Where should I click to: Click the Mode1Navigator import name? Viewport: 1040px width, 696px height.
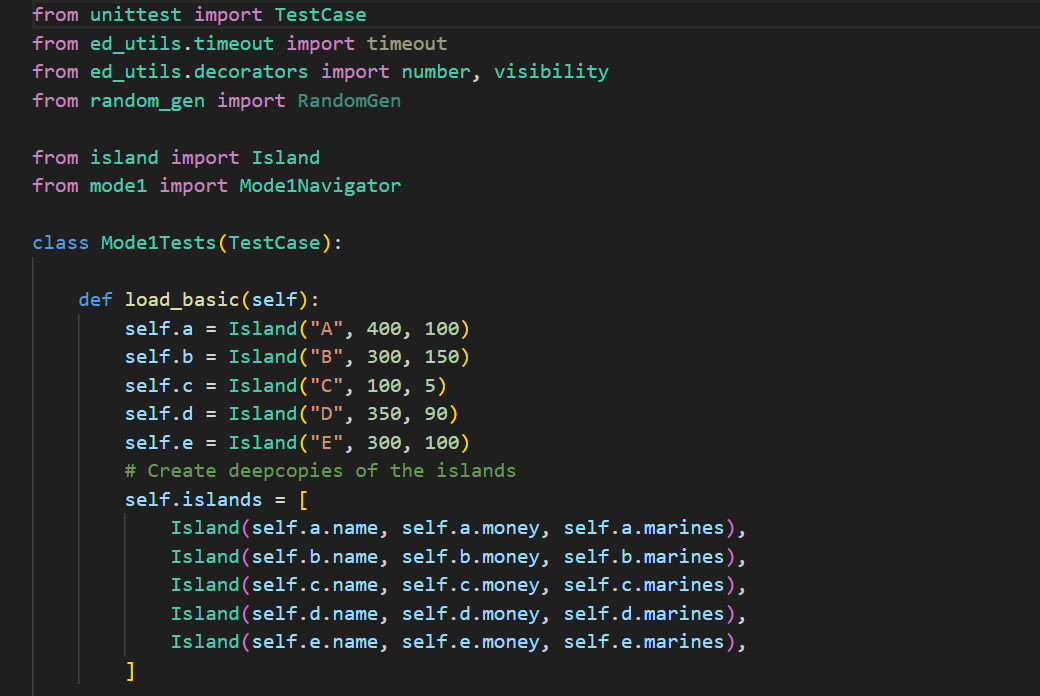point(320,186)
